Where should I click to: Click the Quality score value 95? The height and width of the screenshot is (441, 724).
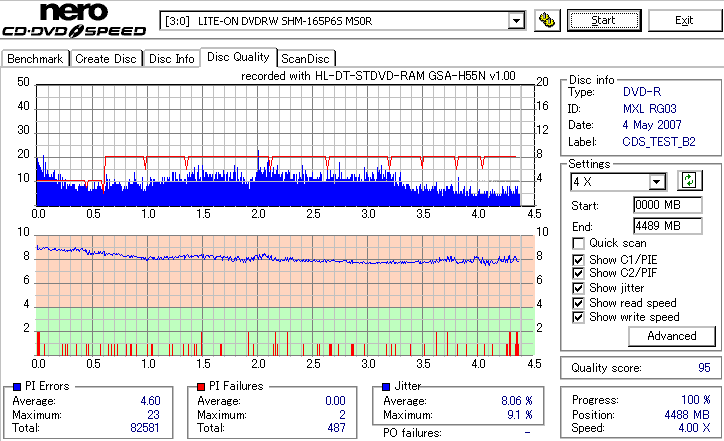pyautogui.click(x=704, y=368)
